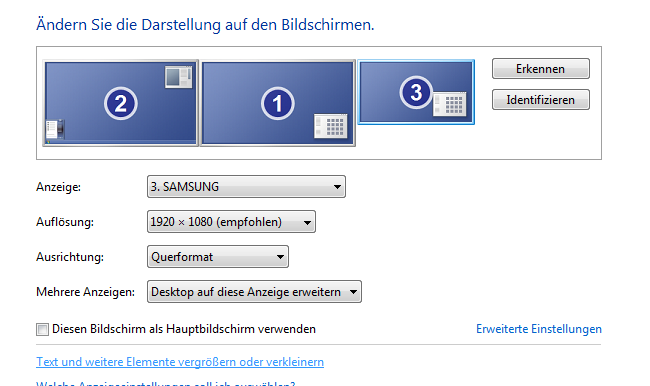650x386 pixels.
Task: Click the Identifizieren button
Action: [541, 100]
